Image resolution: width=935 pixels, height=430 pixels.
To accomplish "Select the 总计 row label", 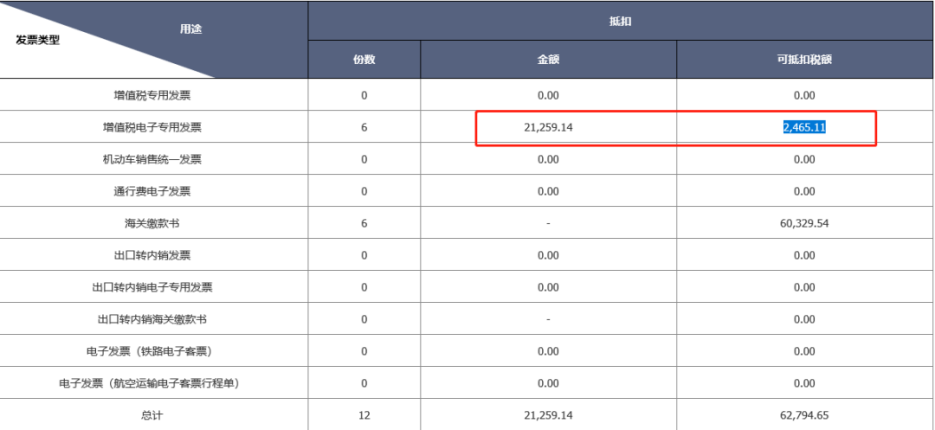I will point(152,415).
